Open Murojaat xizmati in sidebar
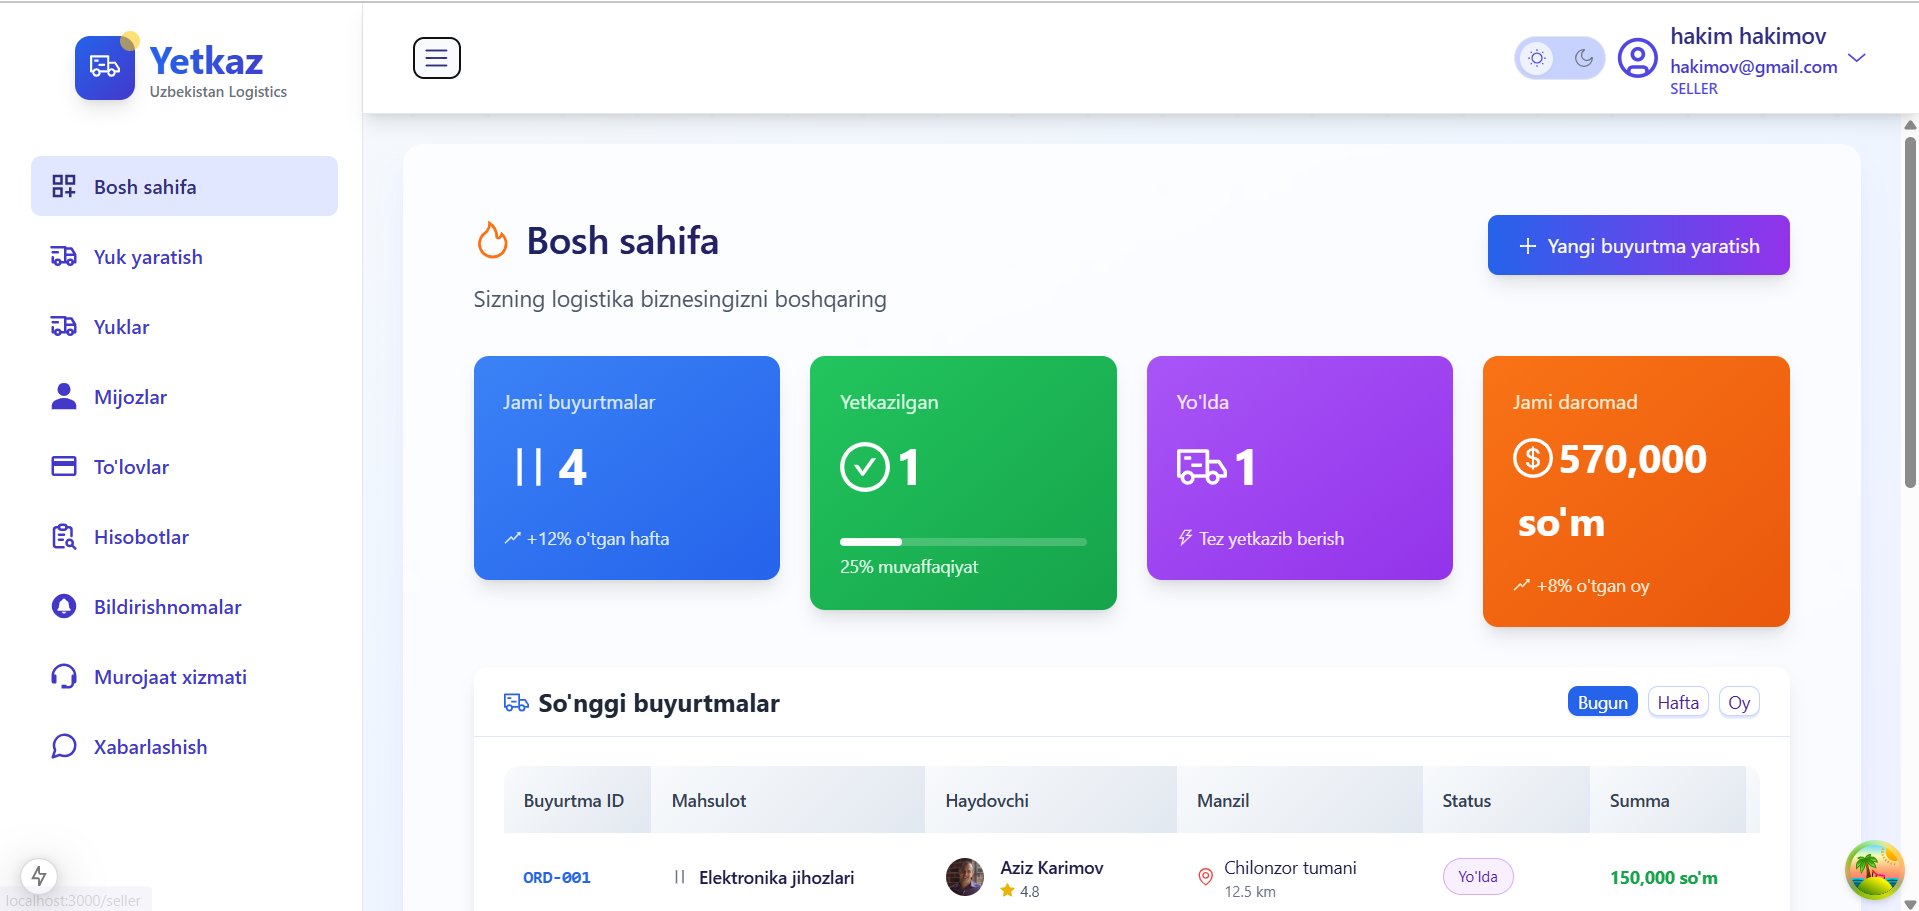This screenshot has height=911, width=1919. point(184,677)
